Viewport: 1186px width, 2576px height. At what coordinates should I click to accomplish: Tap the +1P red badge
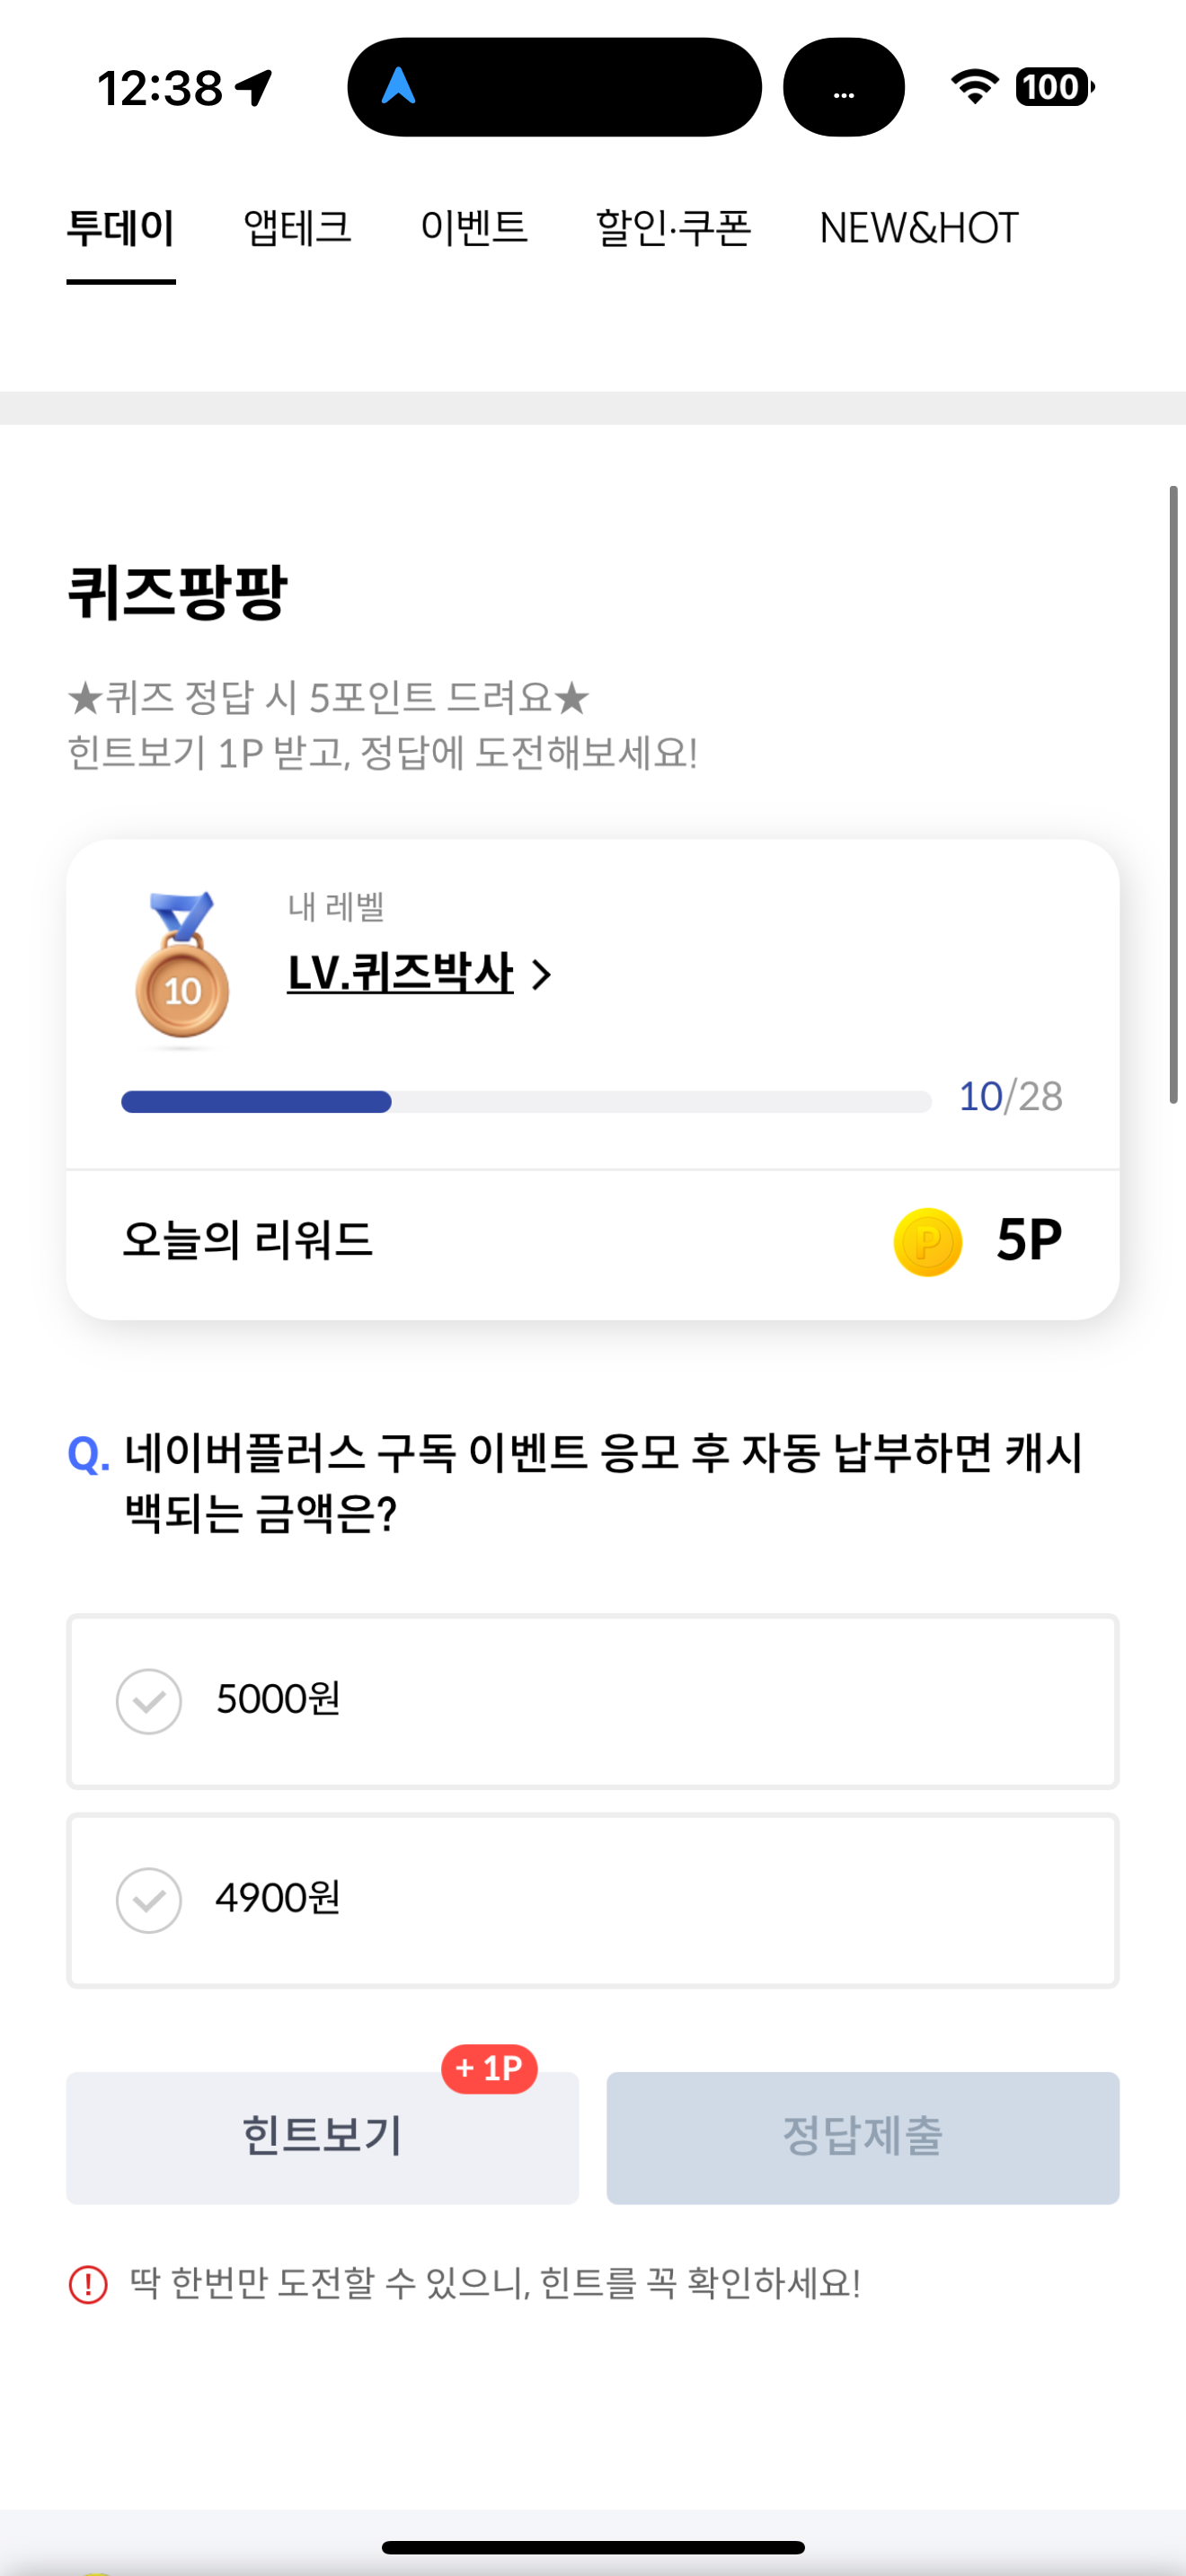[x=489, y=2068]
